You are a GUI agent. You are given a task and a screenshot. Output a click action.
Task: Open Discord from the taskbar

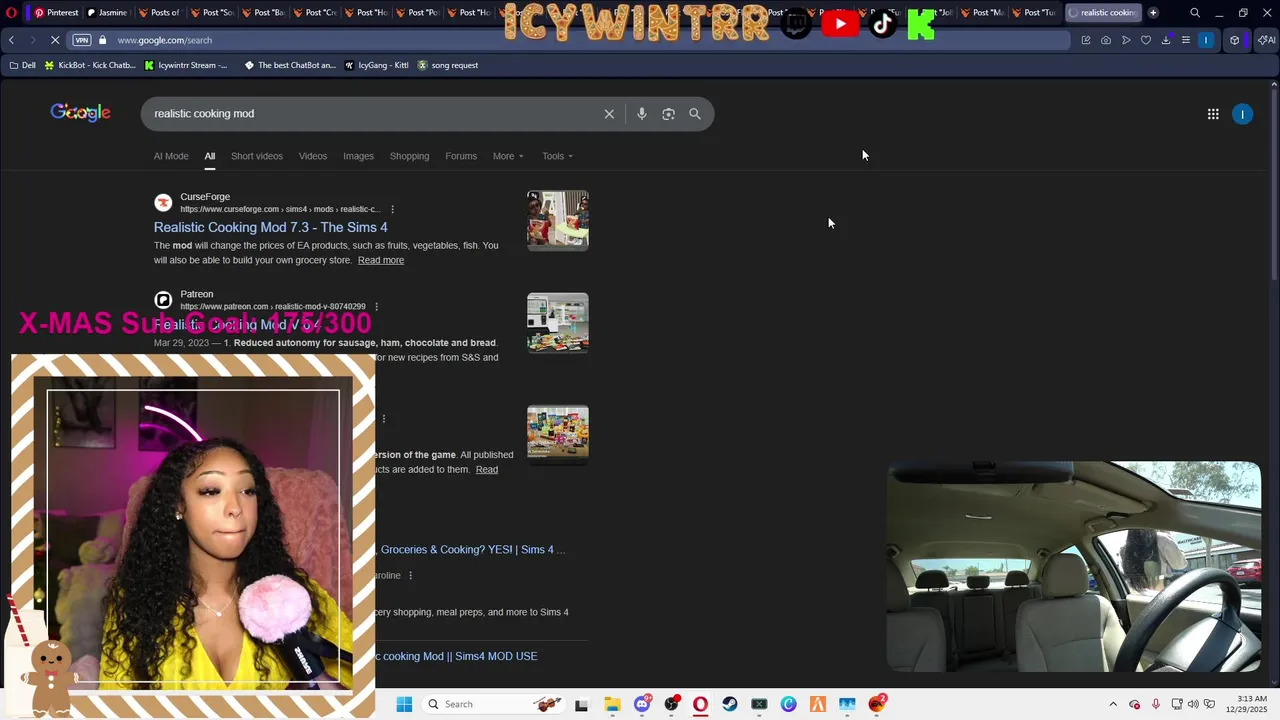point(642,704)
